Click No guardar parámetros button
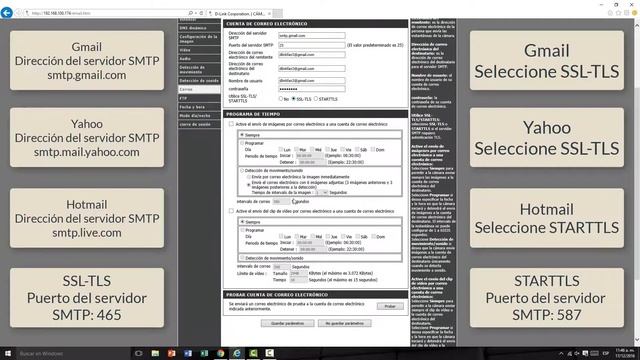Viewport: 640px width, 360px height. [x=344, y=323]
